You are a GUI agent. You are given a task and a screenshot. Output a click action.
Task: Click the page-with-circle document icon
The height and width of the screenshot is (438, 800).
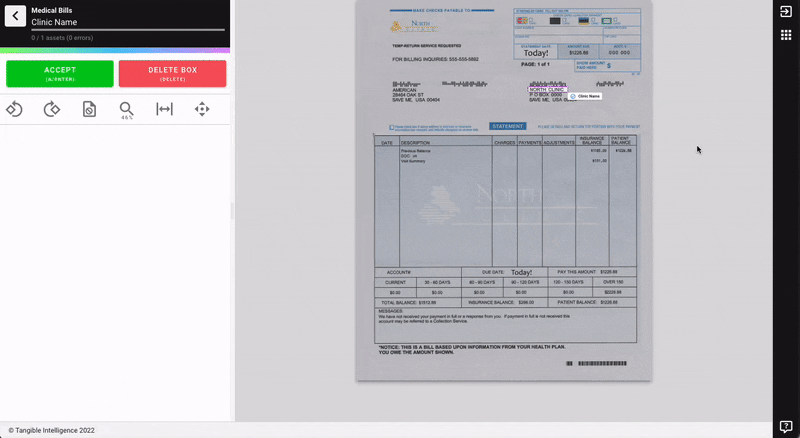89,109
